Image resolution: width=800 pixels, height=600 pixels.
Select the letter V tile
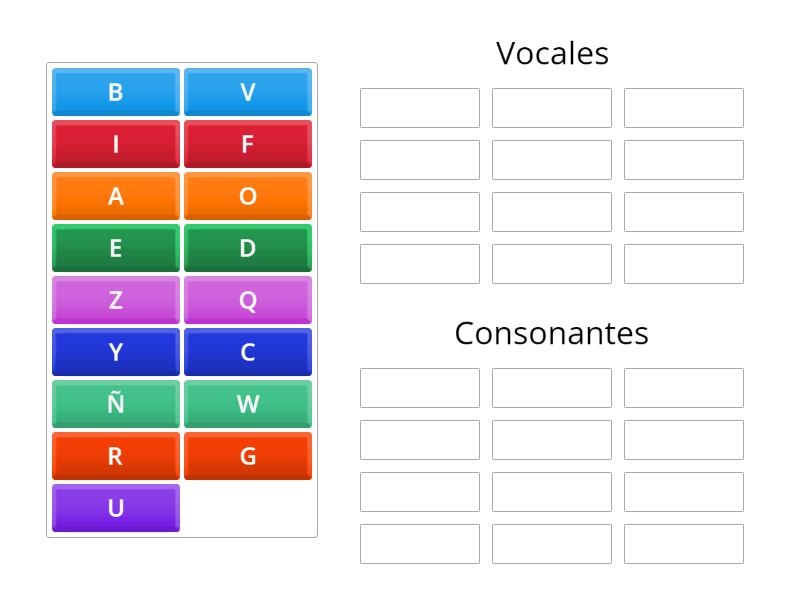coord(248,92)
